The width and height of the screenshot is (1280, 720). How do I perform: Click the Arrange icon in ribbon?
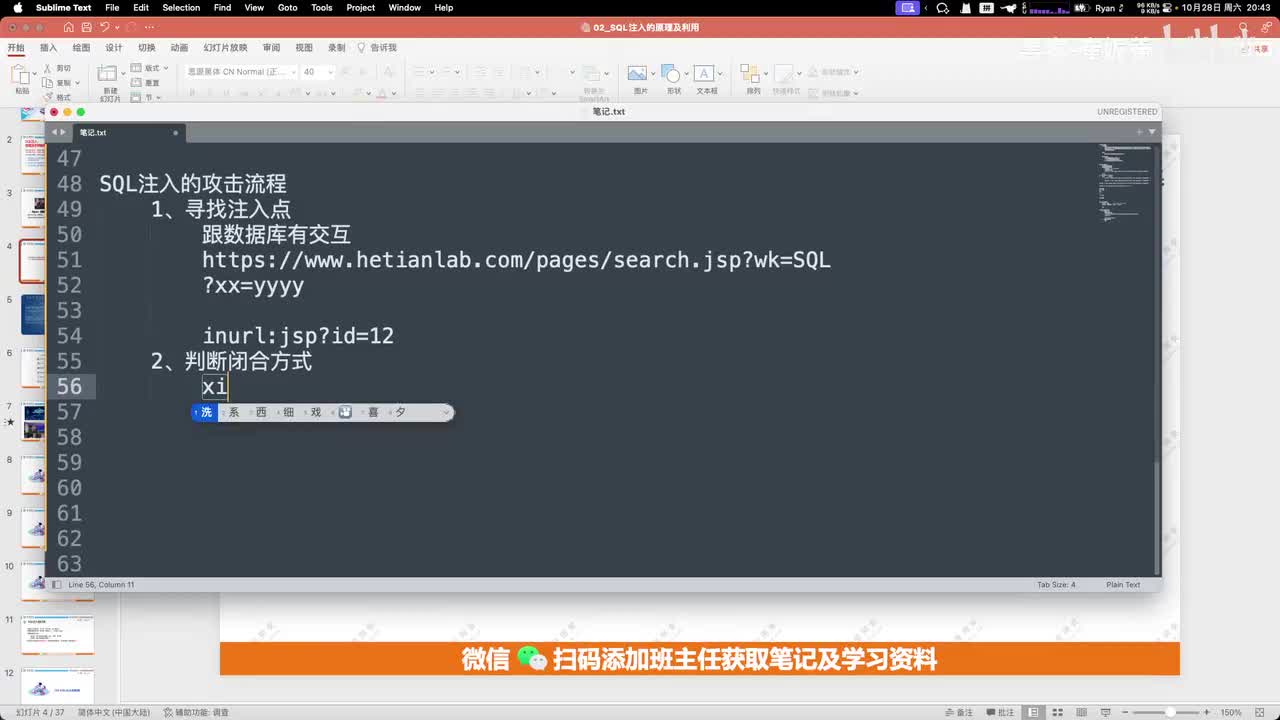click(749, 73)
